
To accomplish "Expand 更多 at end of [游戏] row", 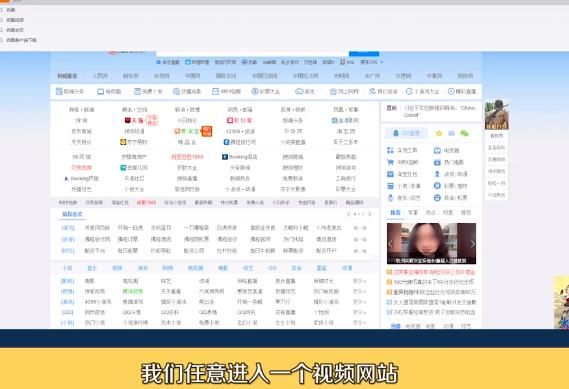I will pyautogui.click(x=359, y=302).
